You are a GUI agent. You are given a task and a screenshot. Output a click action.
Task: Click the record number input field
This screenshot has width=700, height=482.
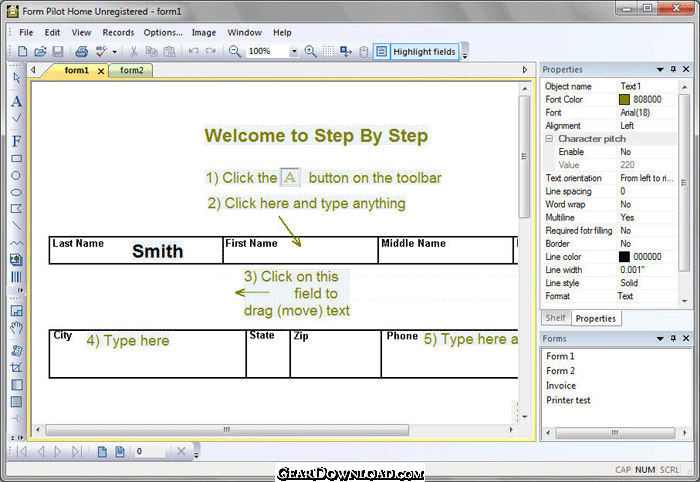click(x=150, y=452)
